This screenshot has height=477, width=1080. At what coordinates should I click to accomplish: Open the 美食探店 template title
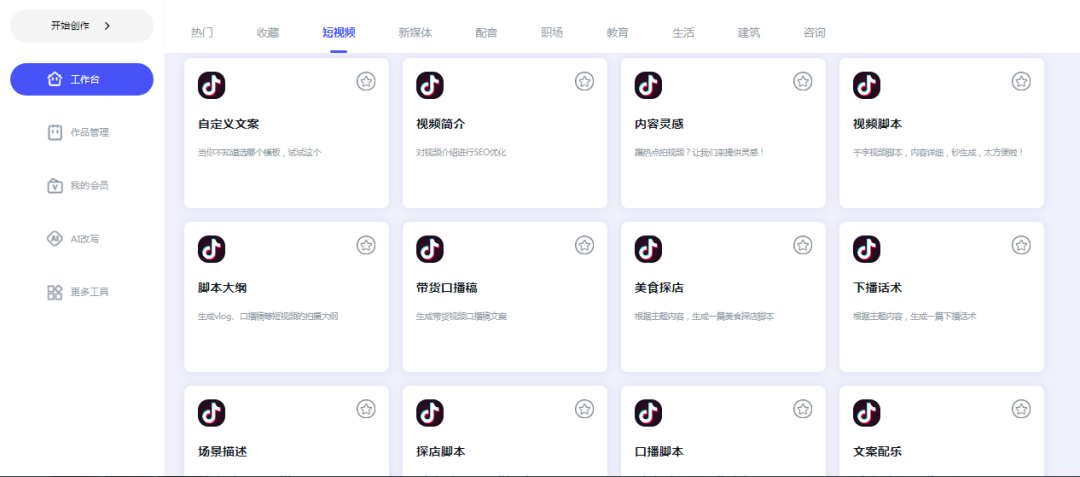tap(659, 288)
